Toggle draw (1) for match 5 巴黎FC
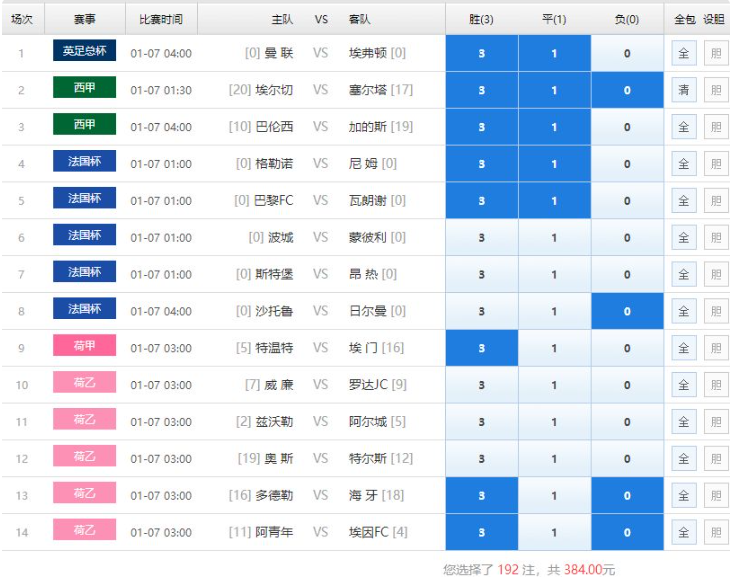The width and height of the screenshot is (735, 586). (554, 201)
